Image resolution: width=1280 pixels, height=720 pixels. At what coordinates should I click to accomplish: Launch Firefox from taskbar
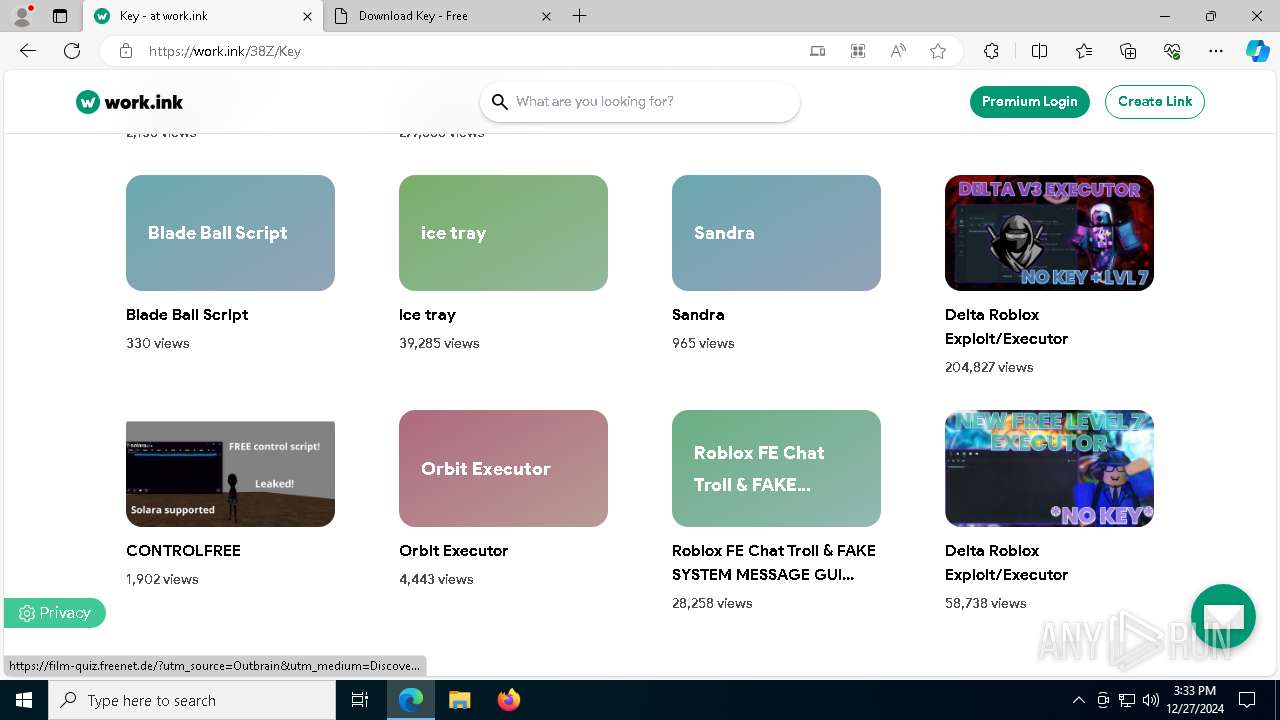pyautogui.click(x=508, y=700)
